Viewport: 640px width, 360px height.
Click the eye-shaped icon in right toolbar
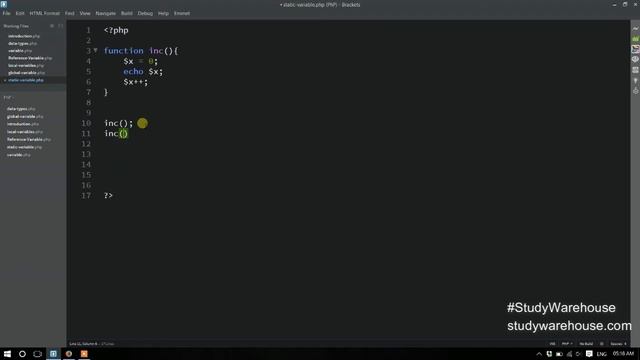[x=635, y=60]
